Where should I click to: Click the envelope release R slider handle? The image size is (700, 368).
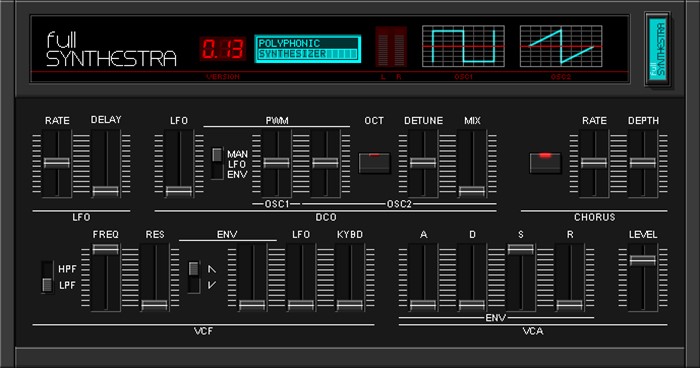click(x=570, y=305)
